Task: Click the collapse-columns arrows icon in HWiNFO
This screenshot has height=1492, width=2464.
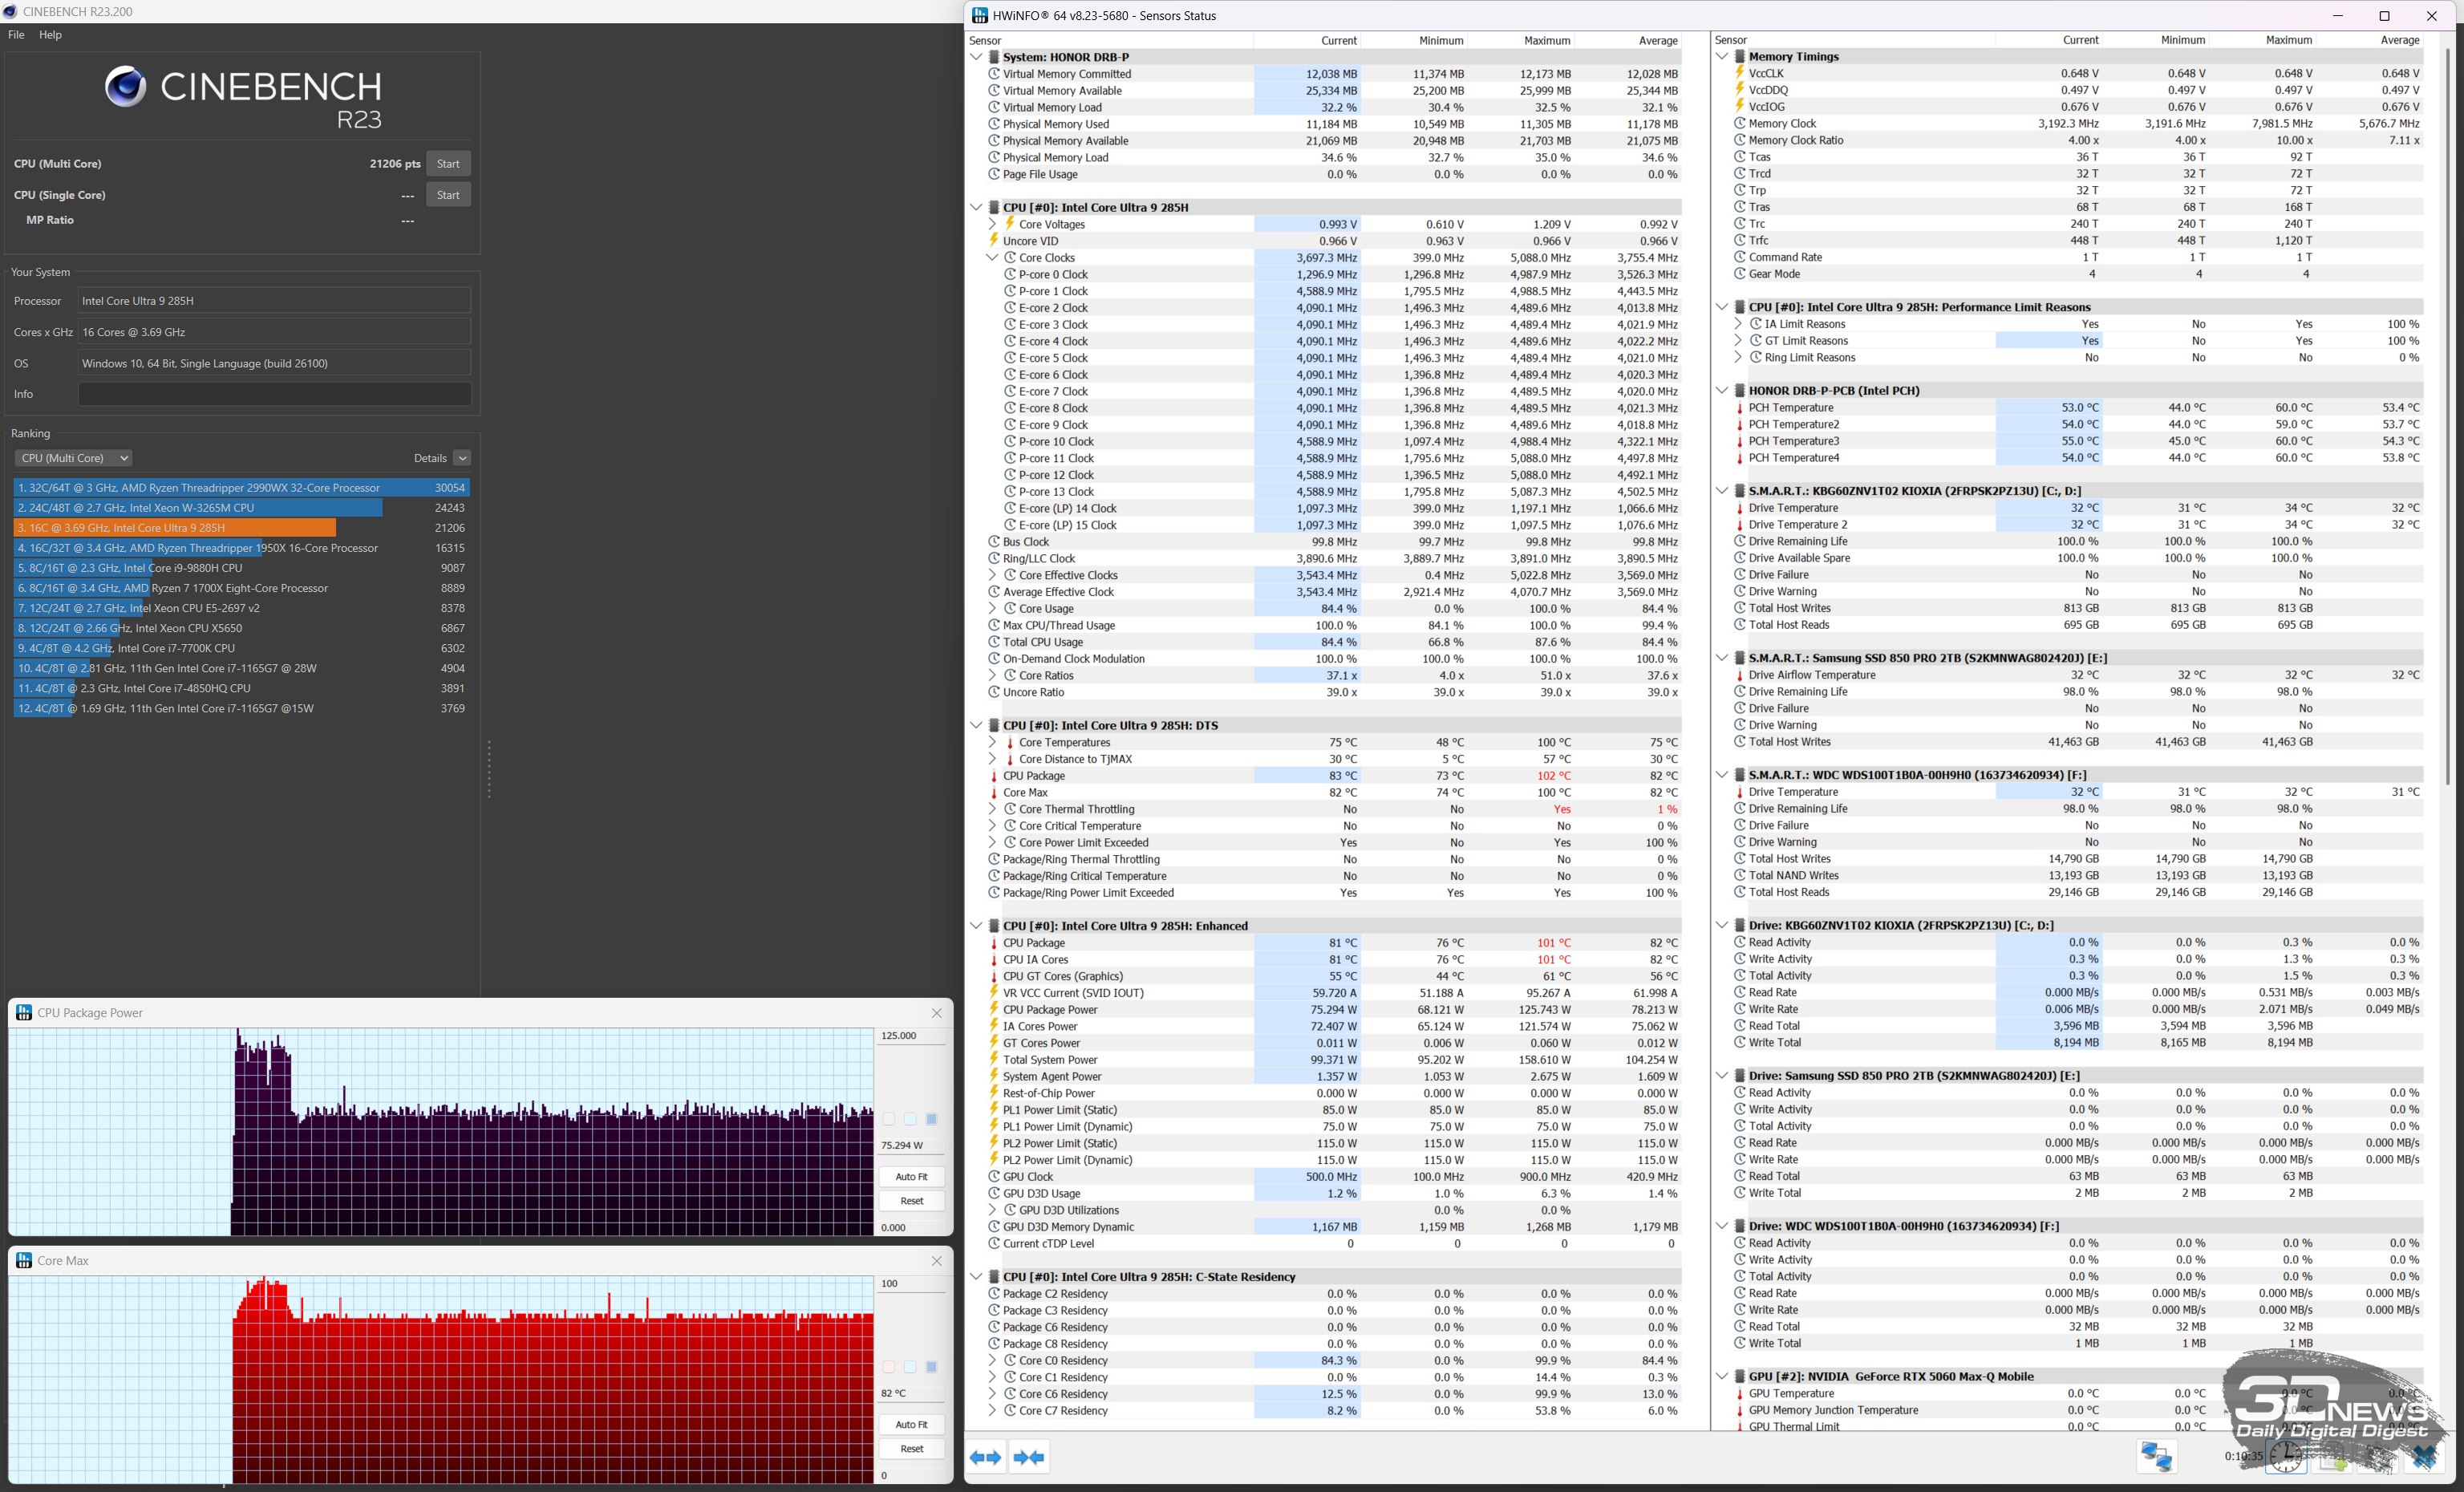Action: tap(1029, 1457)
